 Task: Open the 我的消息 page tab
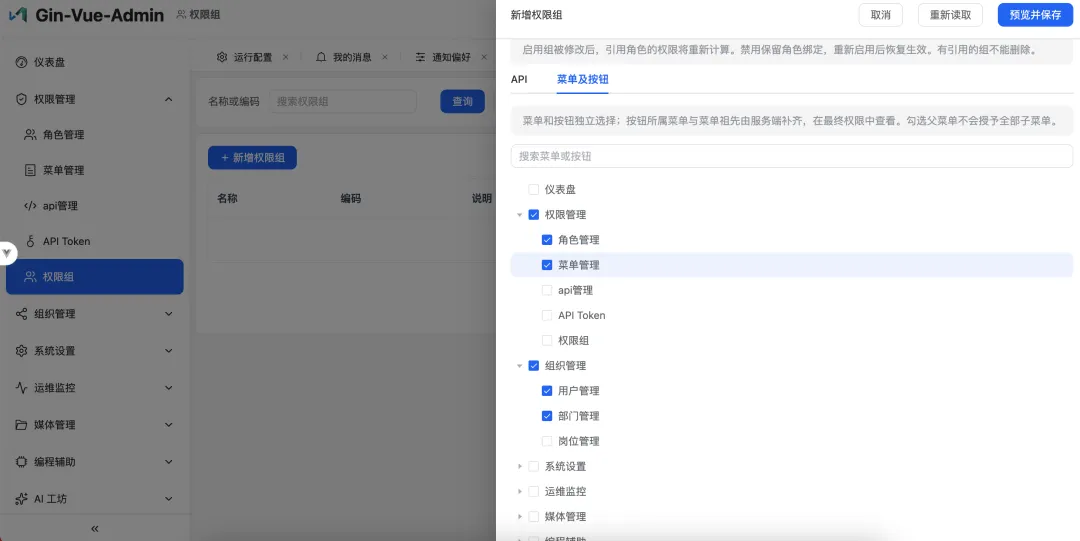point(352,57)
